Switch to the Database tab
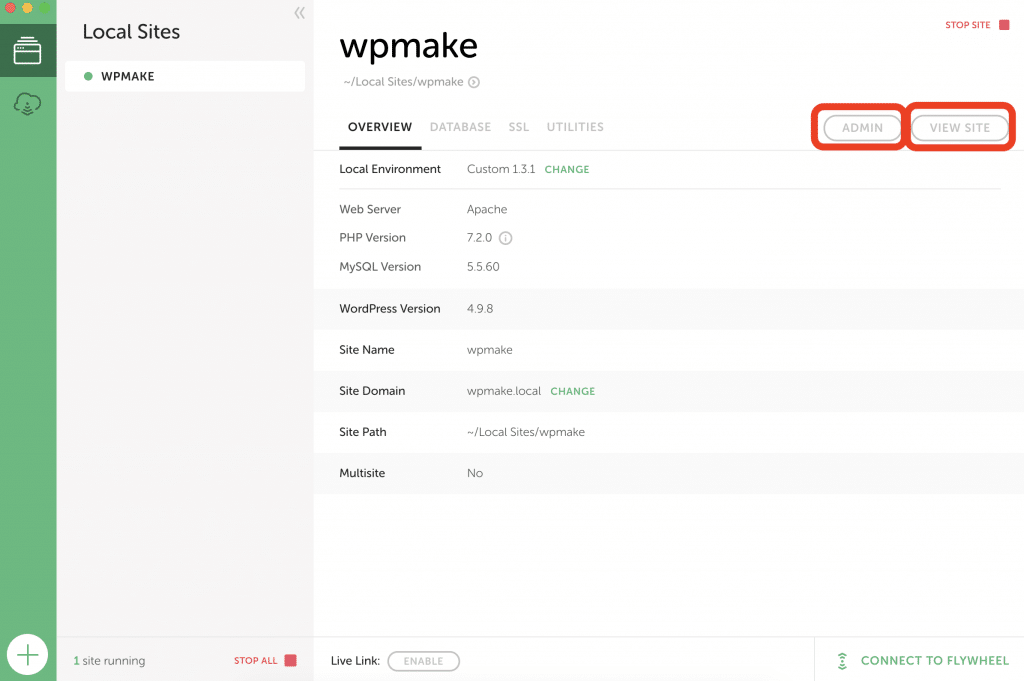Viewport: 1024px width, 681px height. coord(460,127)
